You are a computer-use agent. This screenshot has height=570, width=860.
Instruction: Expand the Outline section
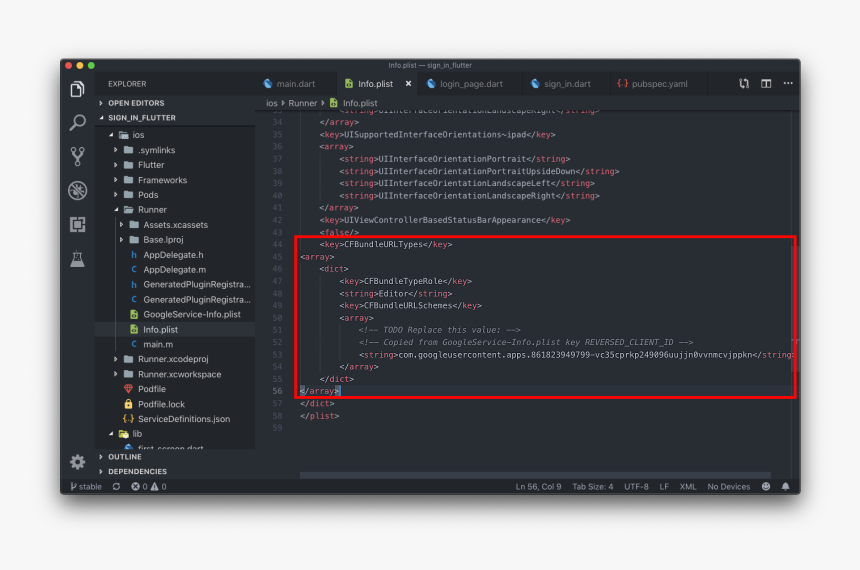click(176, 457)
